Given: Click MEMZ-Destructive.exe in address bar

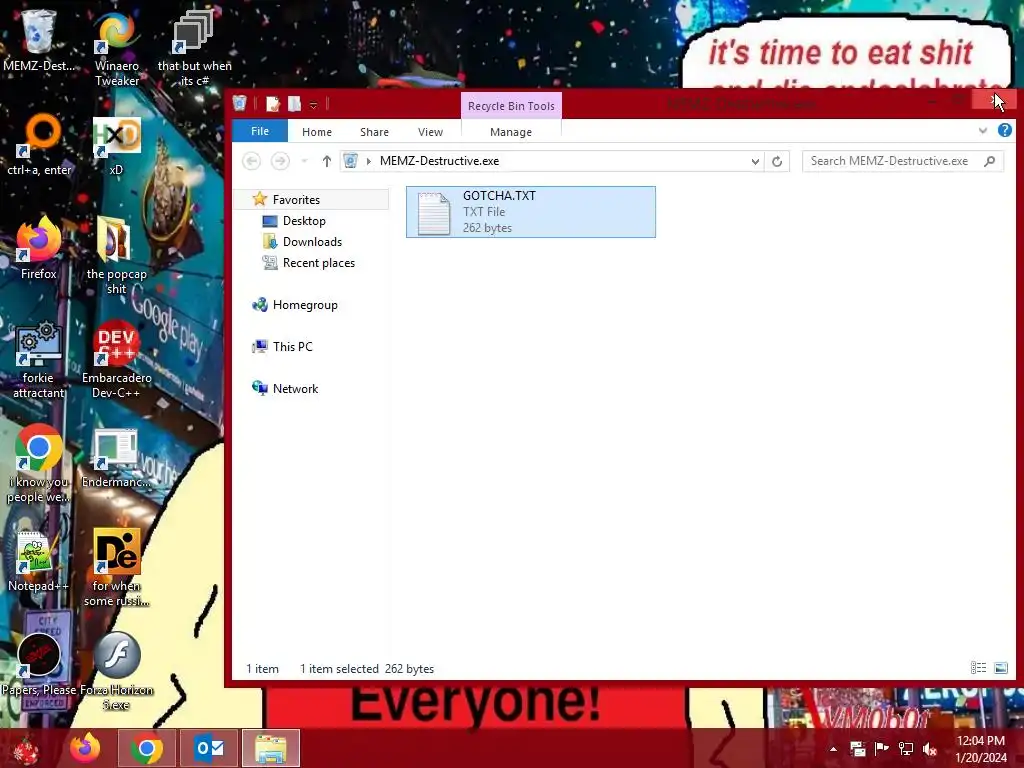Looking at the screenshot, I should tap(439, 161).
